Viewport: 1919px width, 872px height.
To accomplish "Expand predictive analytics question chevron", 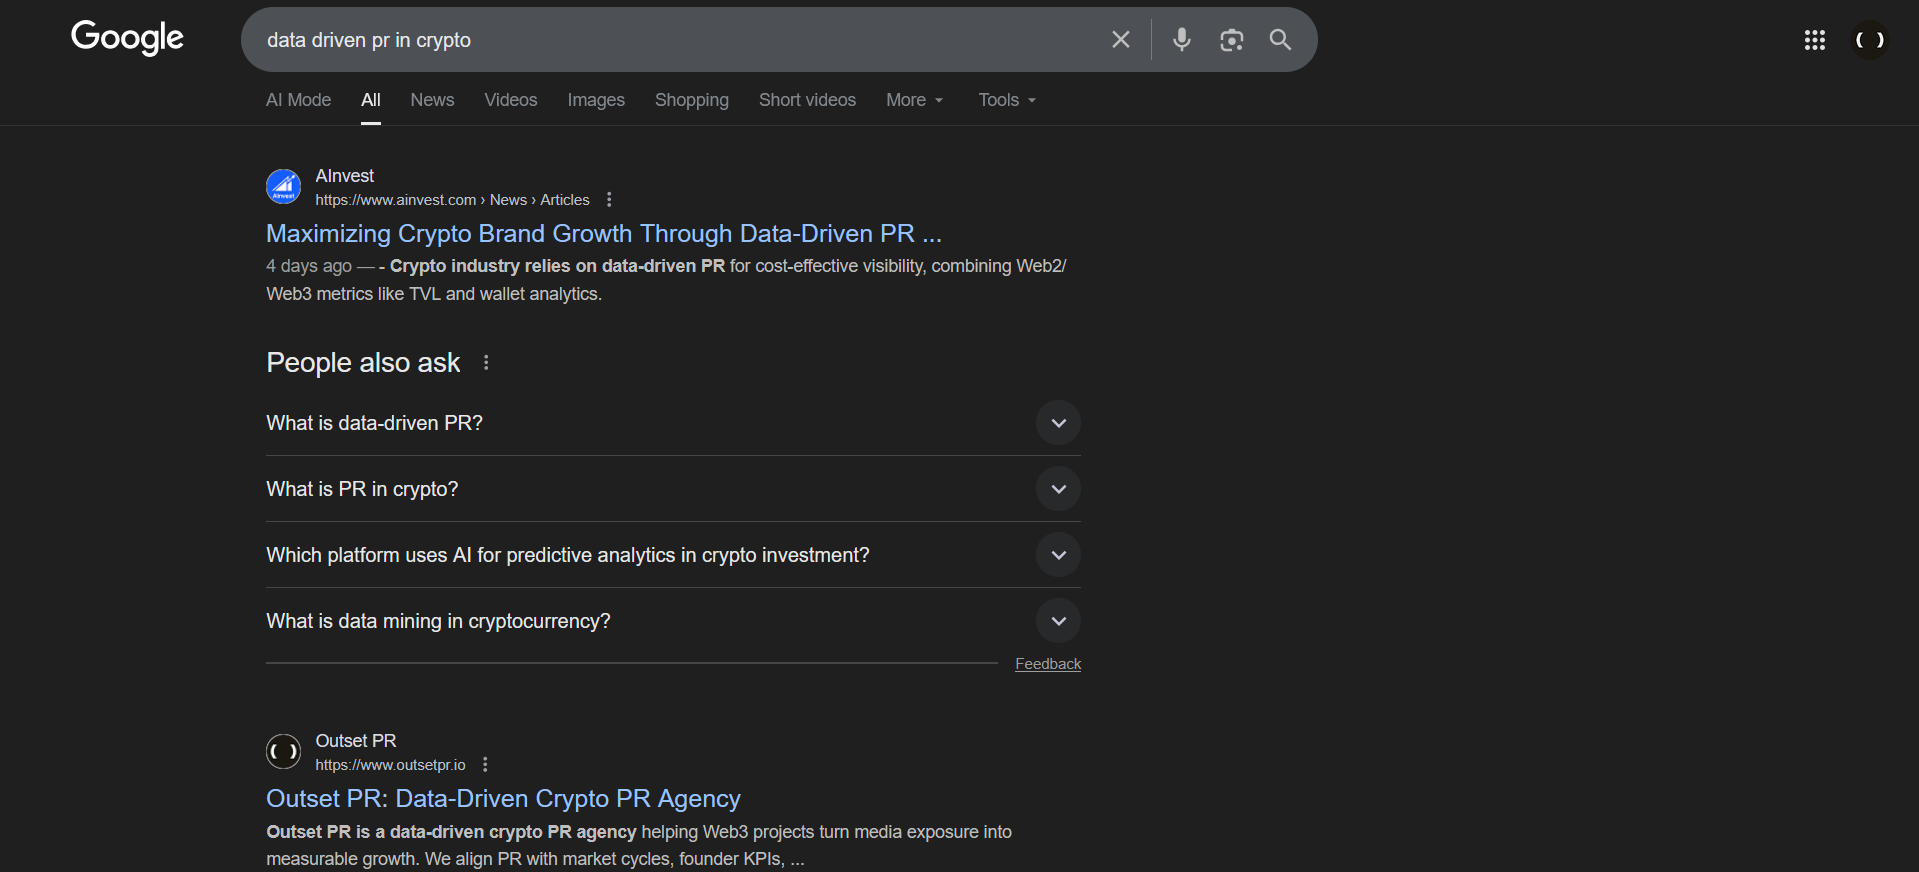I will (1059, 555).
